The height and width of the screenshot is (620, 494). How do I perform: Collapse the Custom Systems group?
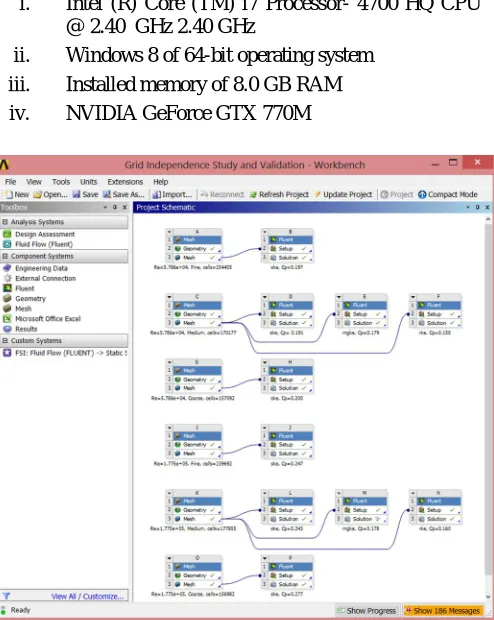point(5,340)
